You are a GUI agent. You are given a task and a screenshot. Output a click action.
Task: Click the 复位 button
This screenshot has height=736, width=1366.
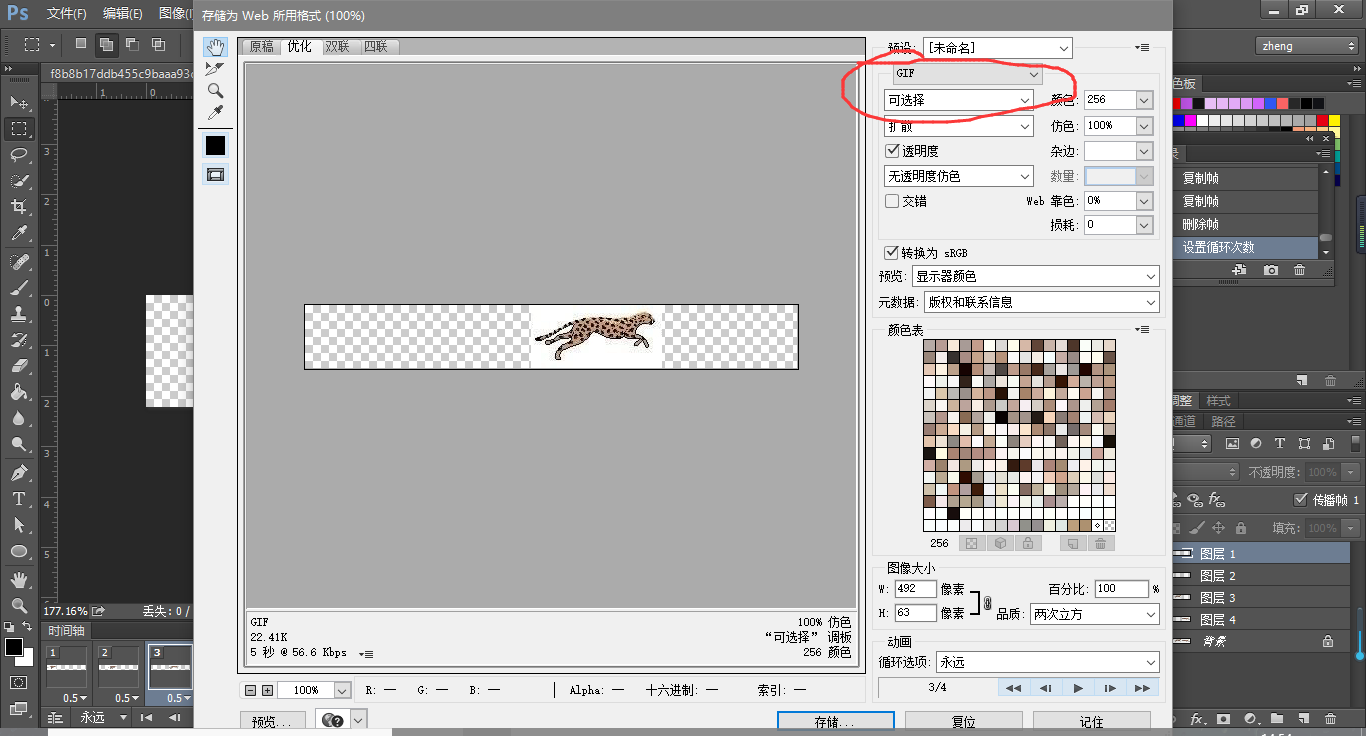963,722
